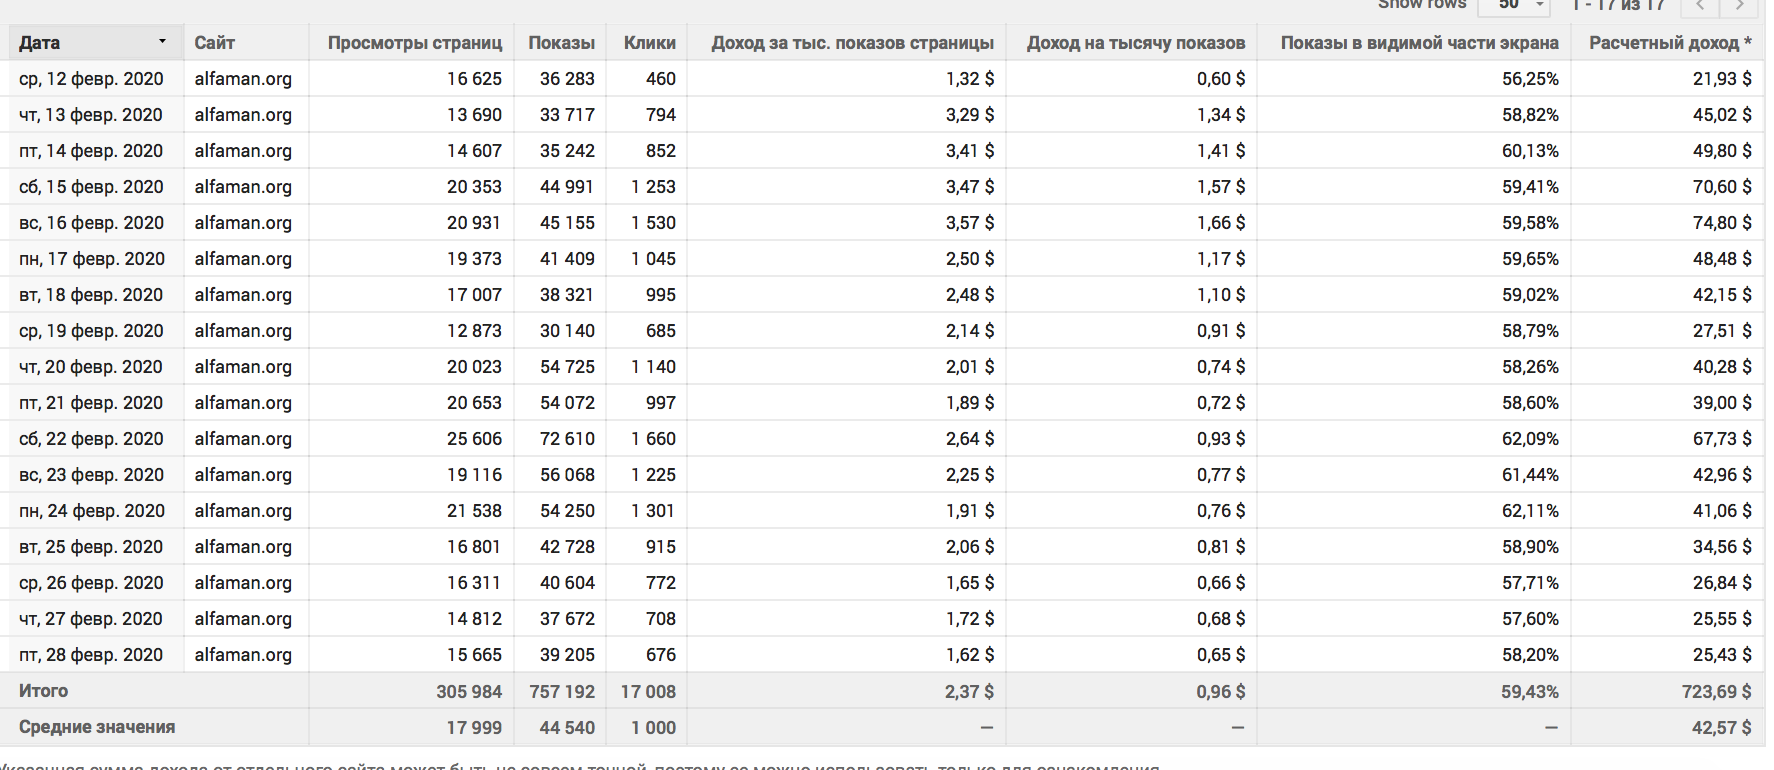Click impressions value 72 610
The width and height of the screenshot is (1774, 770).
point(567,439)
